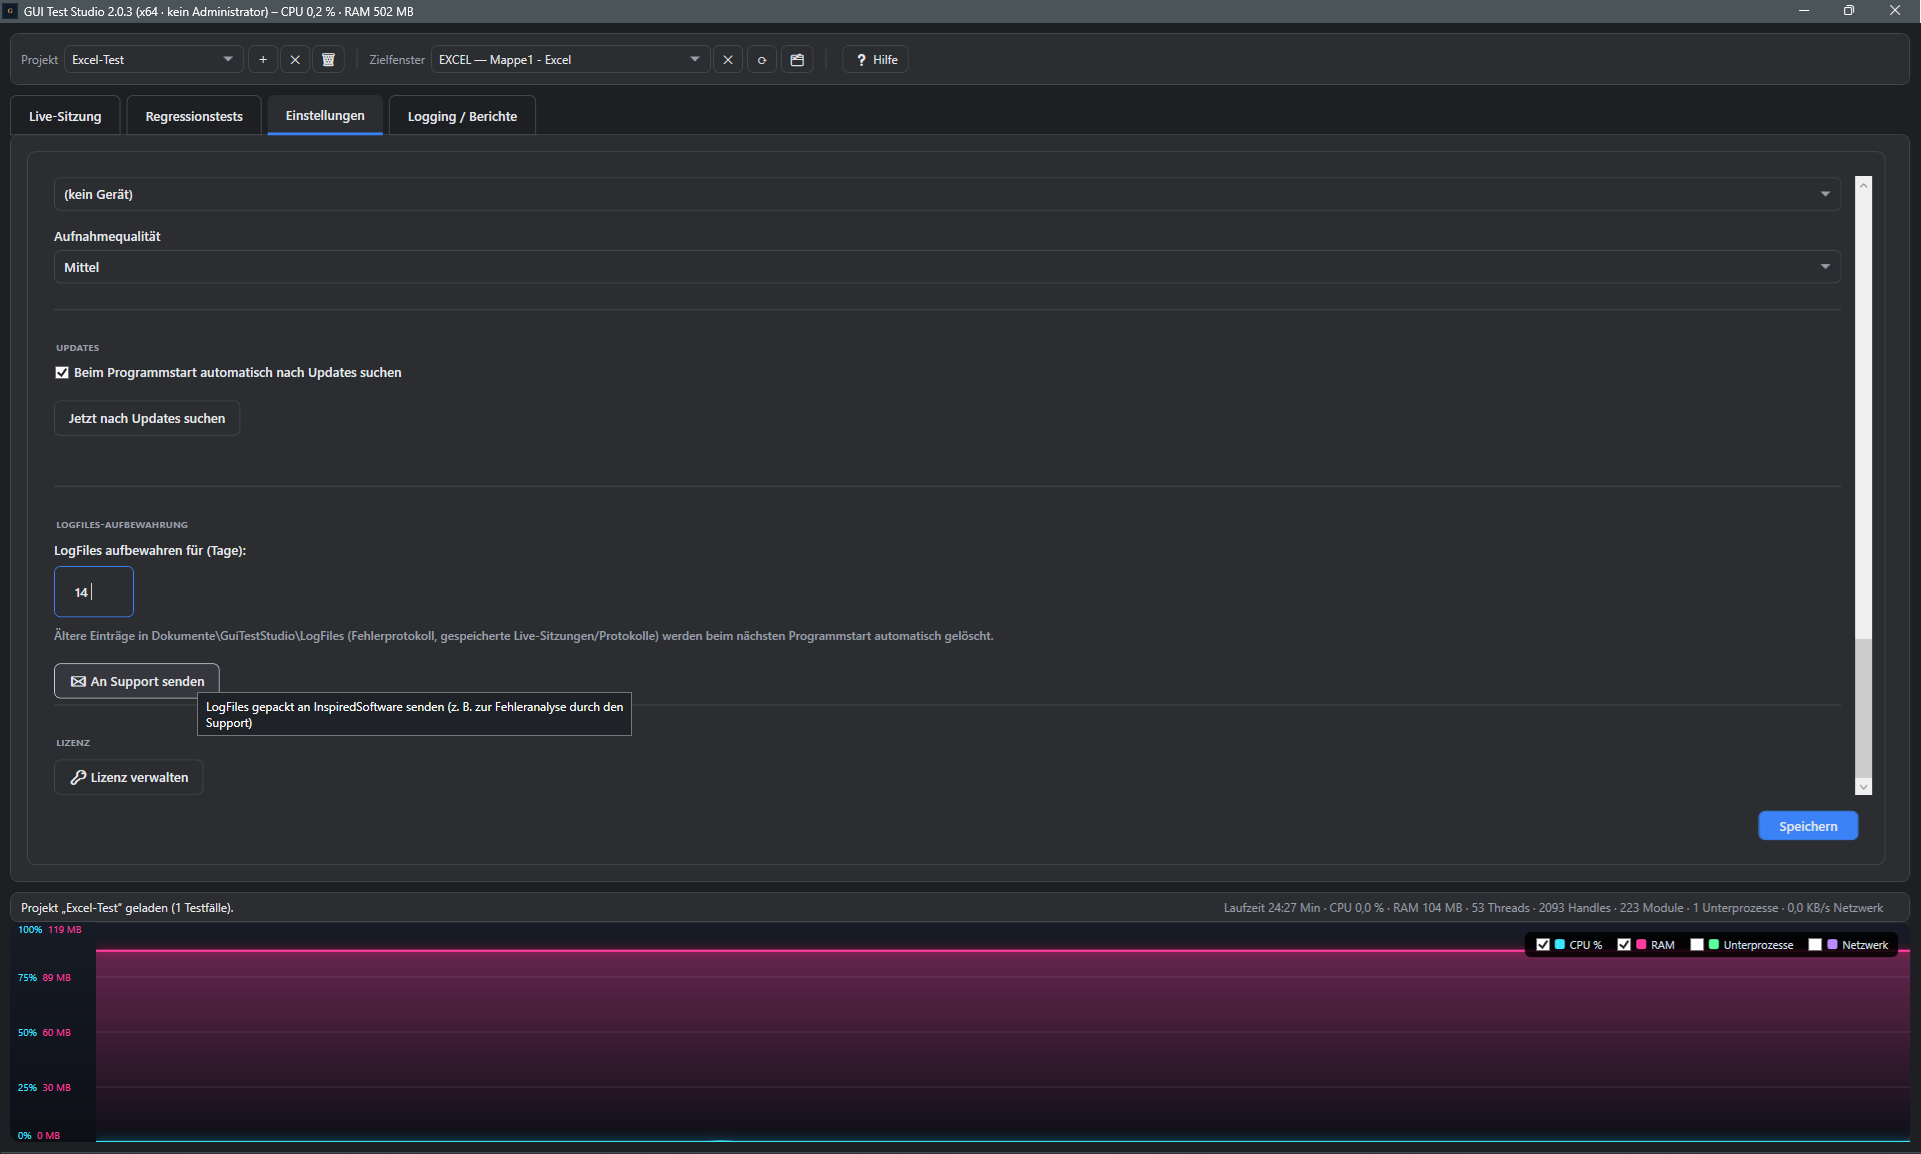Click the cyan CPU color swatch
The image size is (1921, 1154).
(x=1560, y=945)
